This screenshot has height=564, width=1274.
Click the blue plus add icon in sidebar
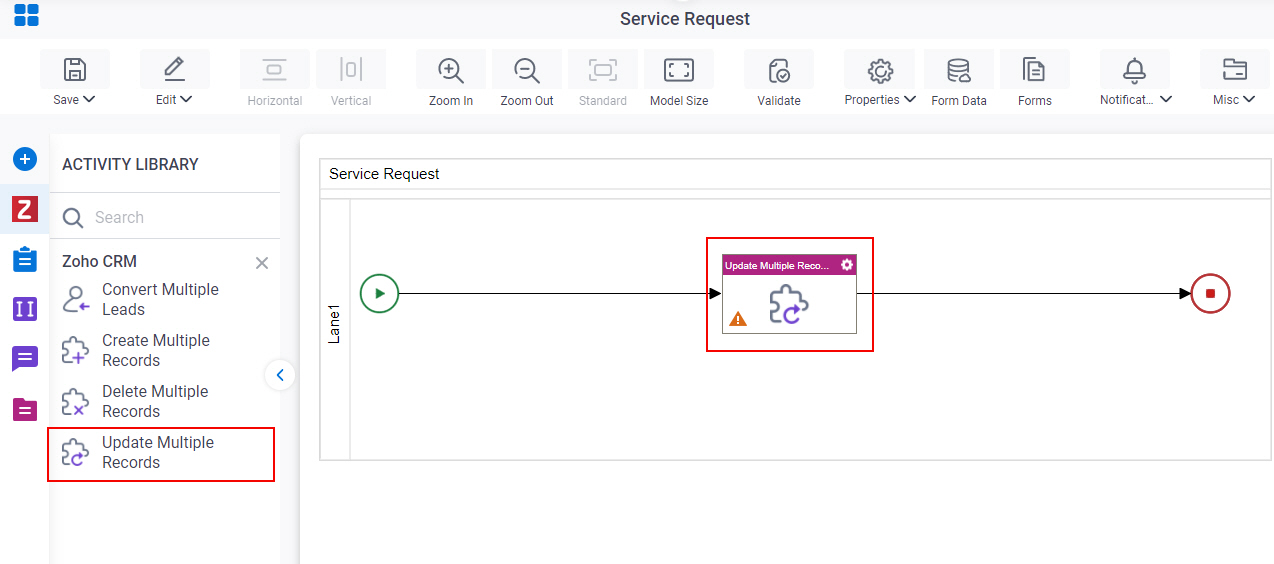[x=25, y=159]
